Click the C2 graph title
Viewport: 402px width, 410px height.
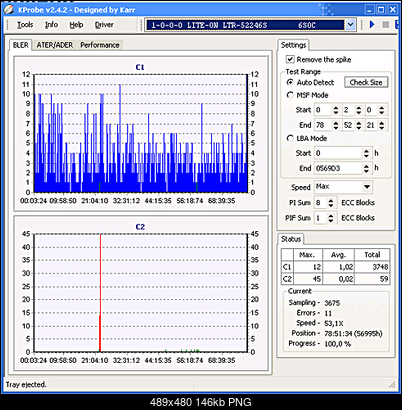point(140,227)
